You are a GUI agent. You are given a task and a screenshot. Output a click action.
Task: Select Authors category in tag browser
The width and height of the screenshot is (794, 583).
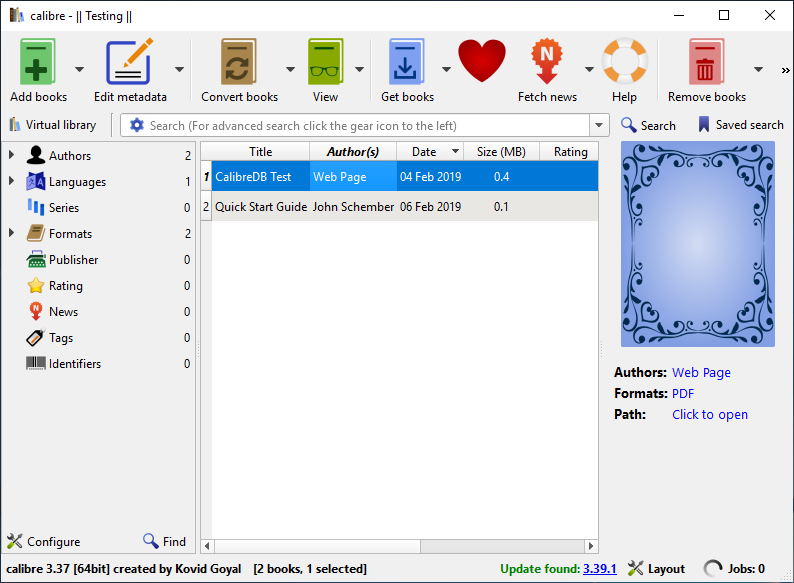point(70,156)
